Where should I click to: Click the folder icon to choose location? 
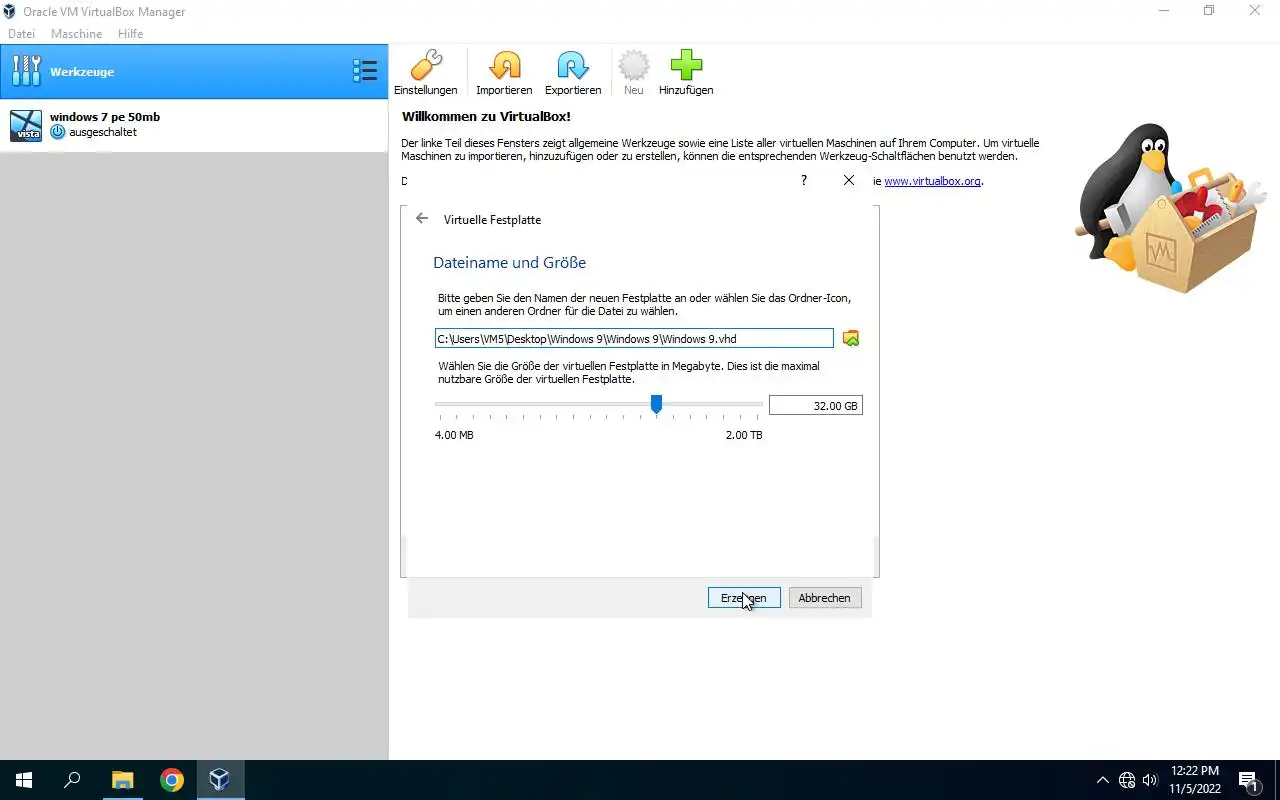tap(851, 338)
